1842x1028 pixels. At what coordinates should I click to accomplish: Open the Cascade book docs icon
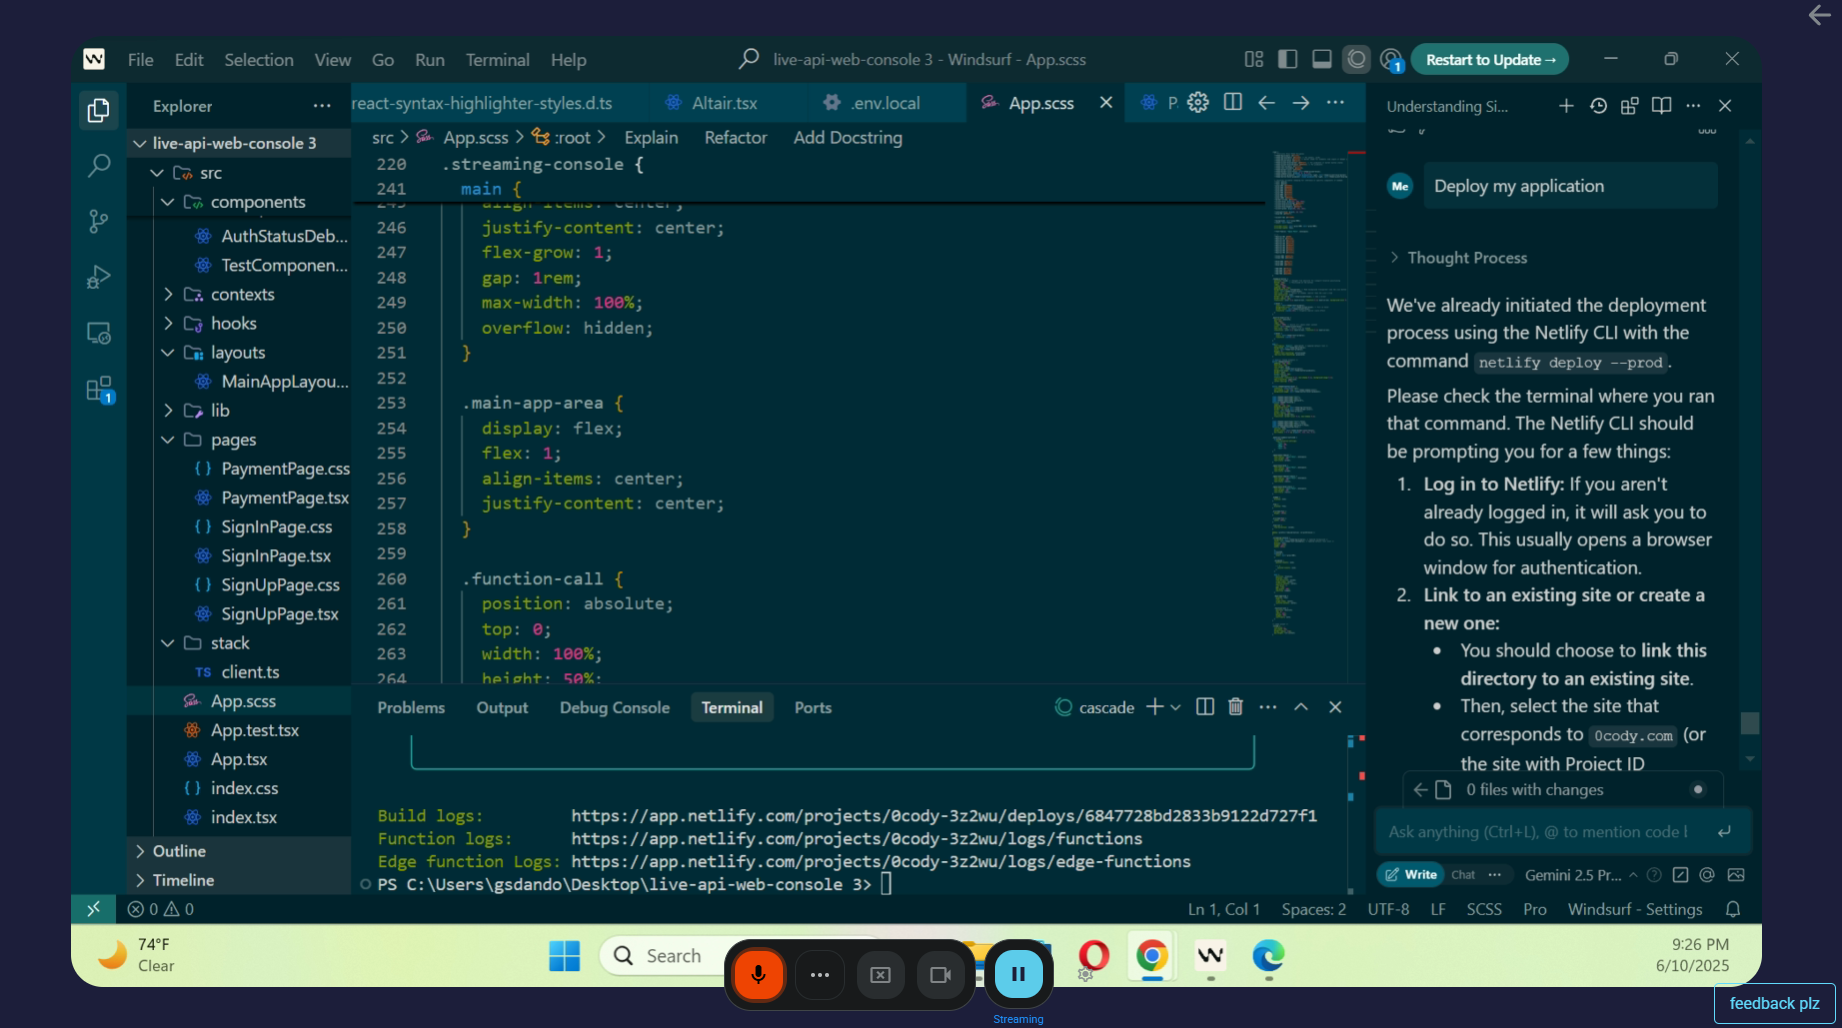(x=1661, y=105)
